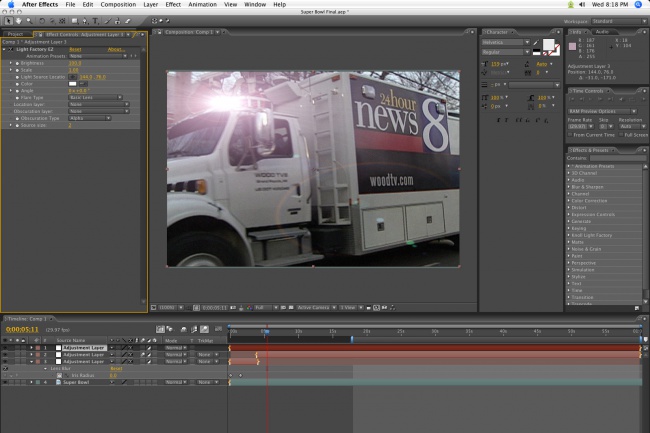Click the current time indicator in timeline
The image size is (650, 433).
click(267, 331)
